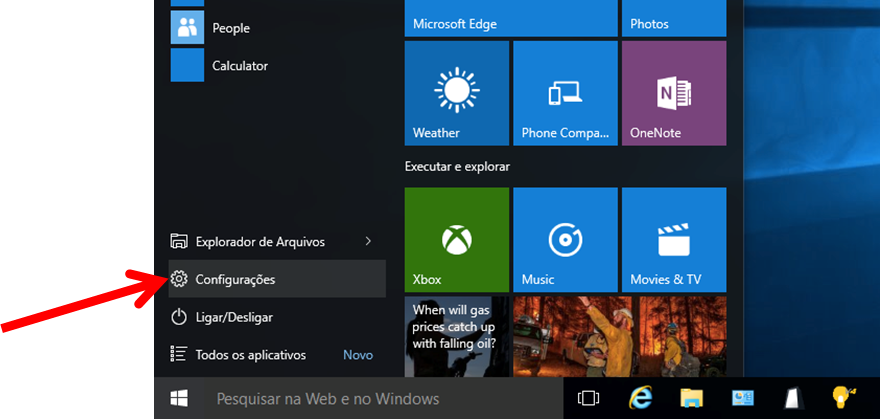This screenshot has width=880, height=419.
Task: Open the white sheet app on the taskbar
Action: [794, 398]
